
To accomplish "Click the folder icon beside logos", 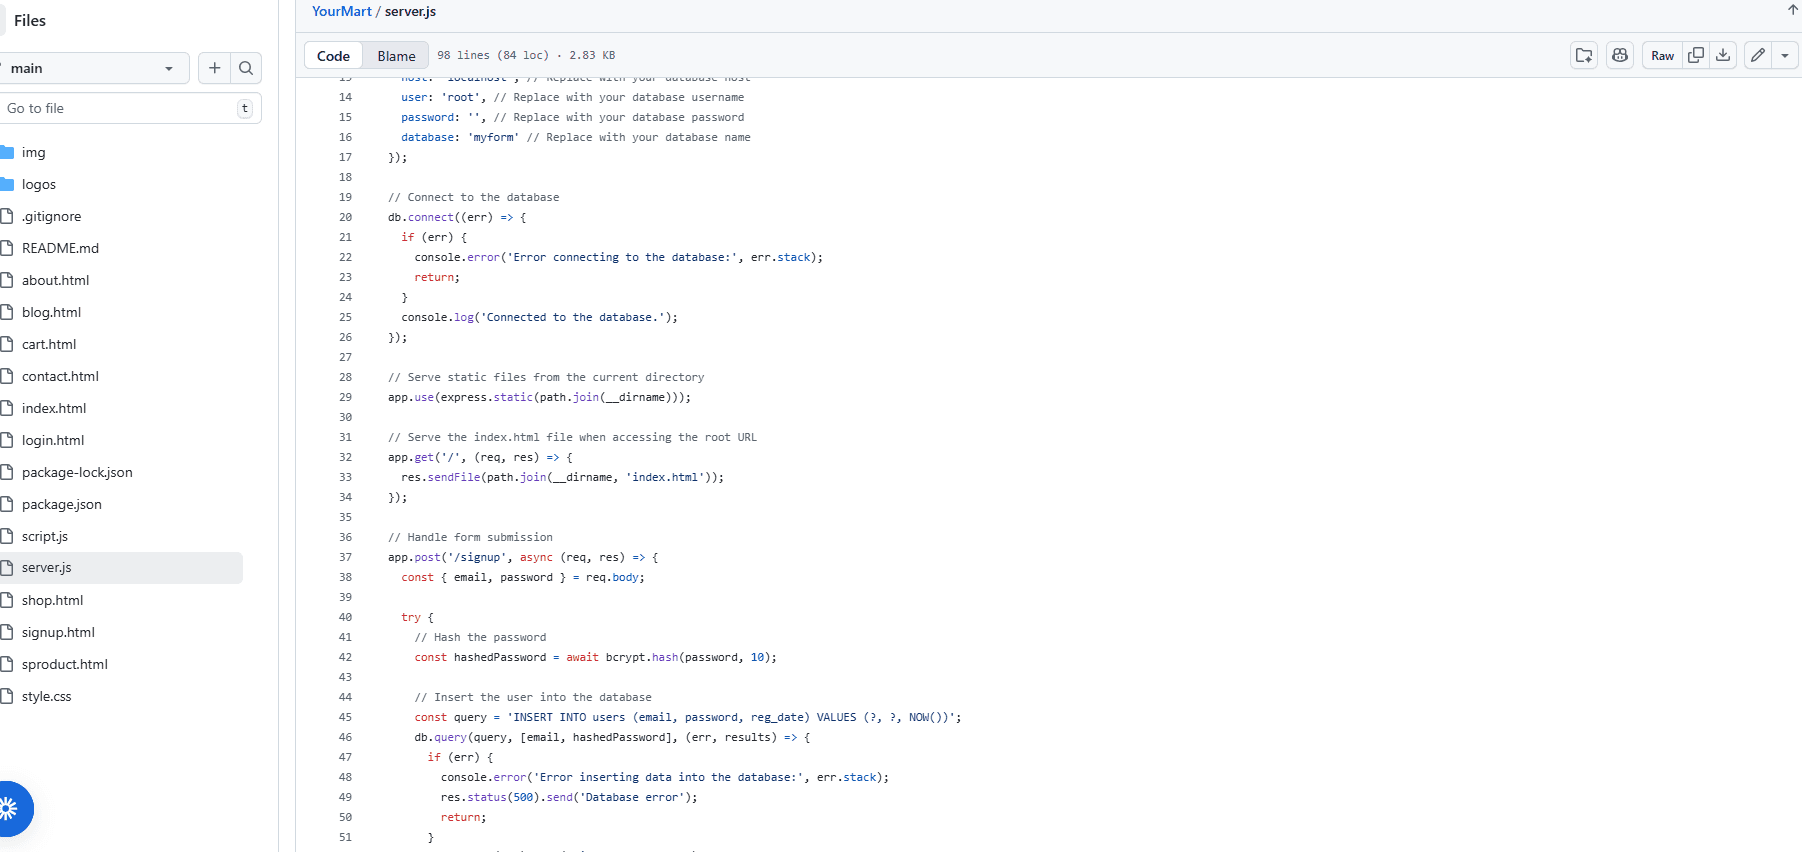I will click(x=6, y=184).
